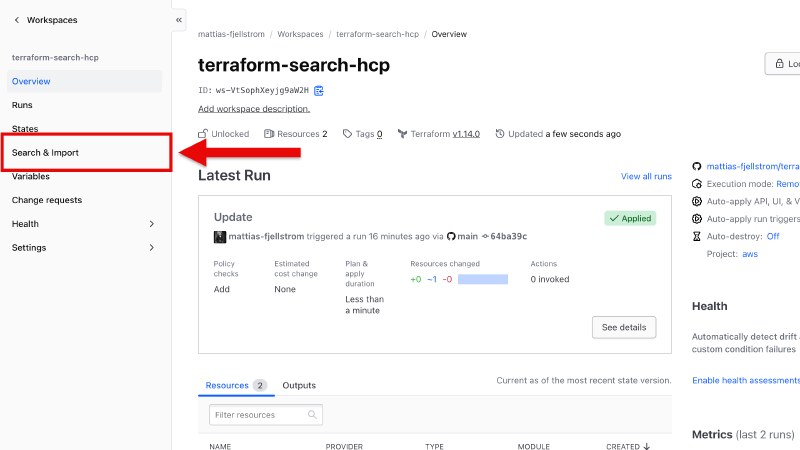Click PROVIDER column header
Image resolution: width=800 pixels, height=450 pixels.
pyautogui.click(x=344, y=446)
